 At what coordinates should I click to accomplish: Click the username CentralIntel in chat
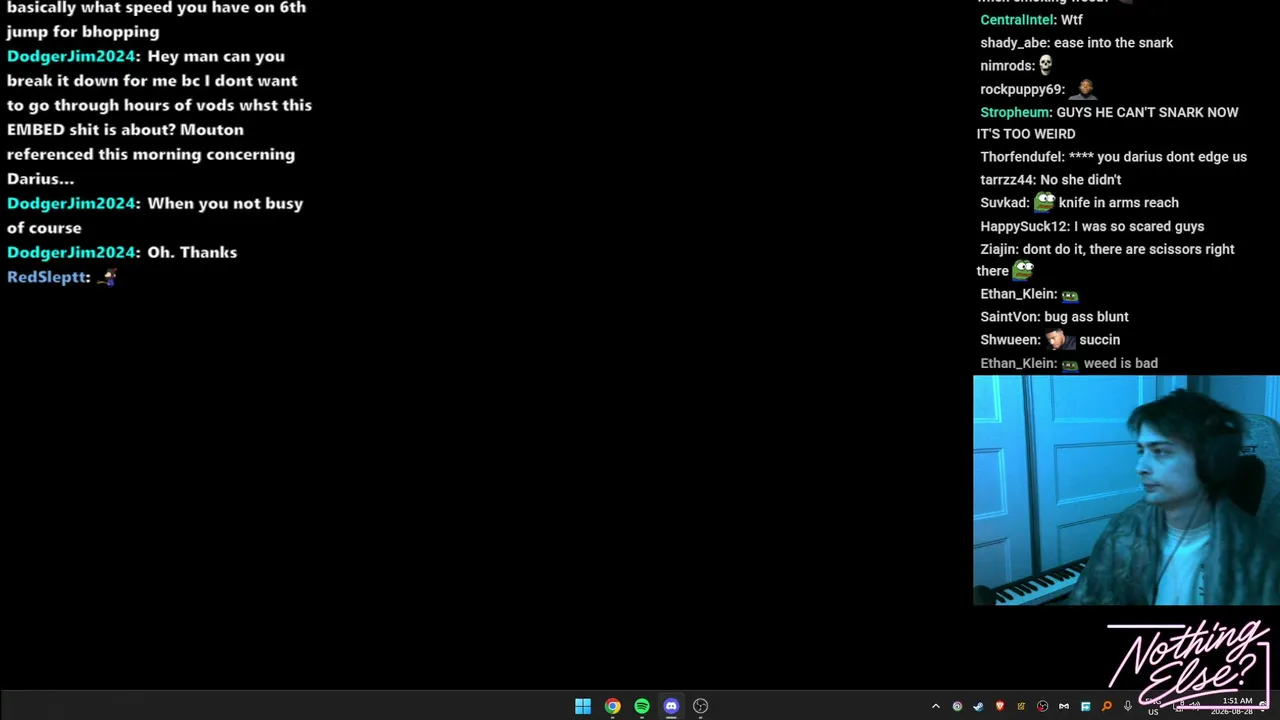click(x=1016, y=20)
